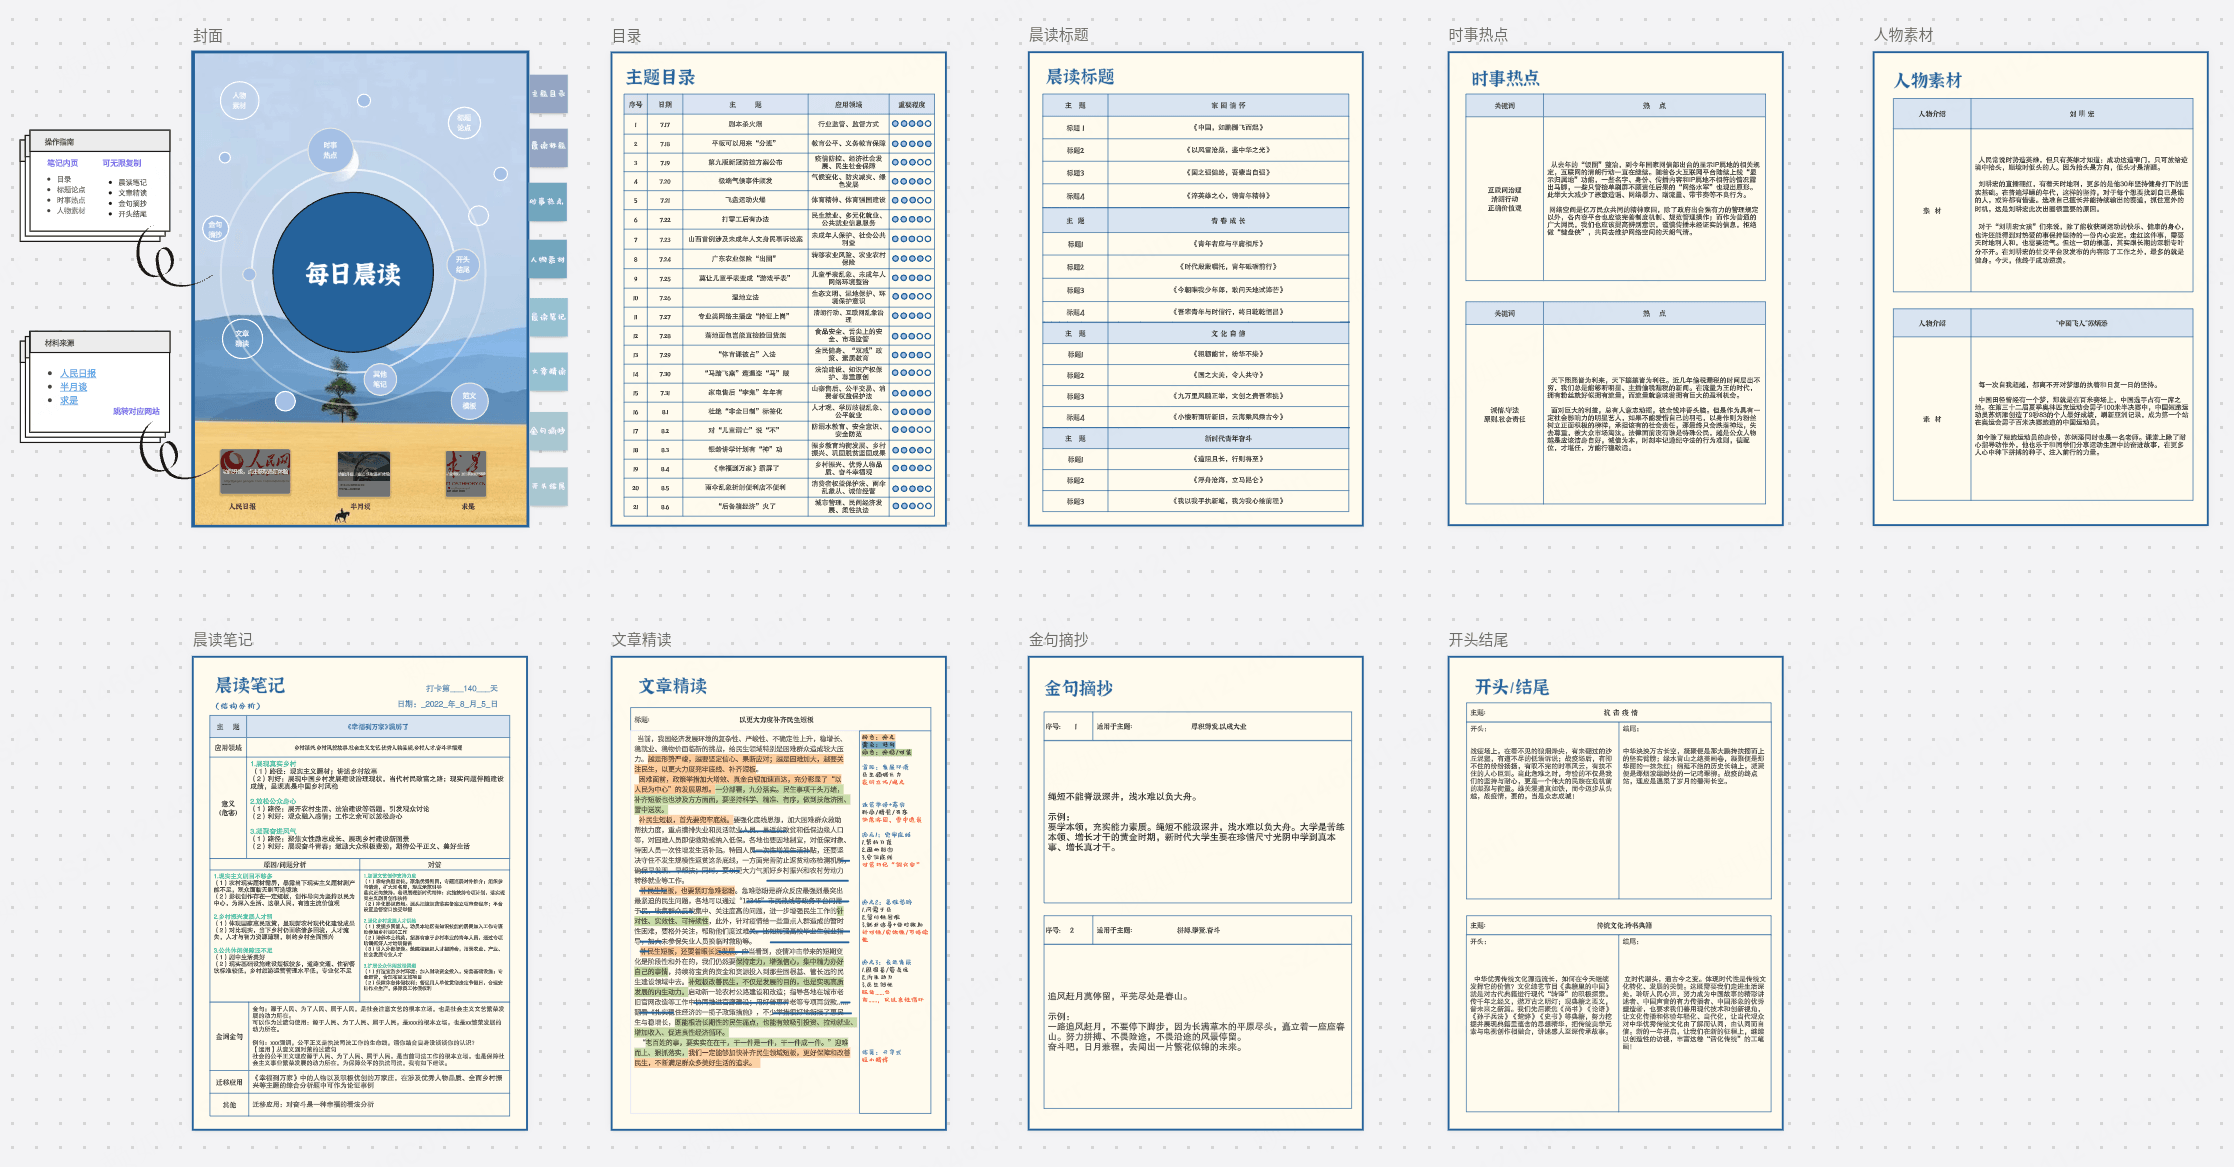Click the 人物素材 bubble on the cover
Viewport: 2234px width, 1167px height.
pyautogui.click(x=240, y=100)
